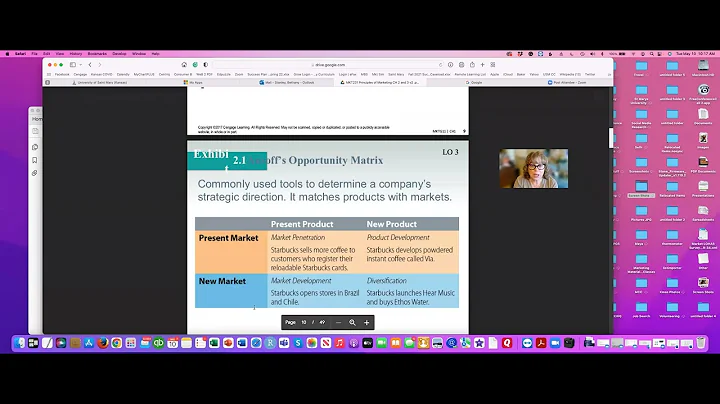Open the sidebar options dropdown arrow
Viewport: 720px width, 404px height.
click(80, 65)
